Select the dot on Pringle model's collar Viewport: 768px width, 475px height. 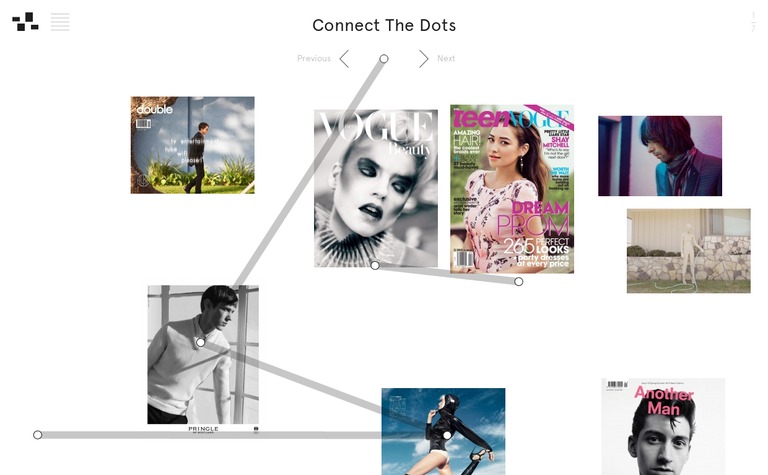pos(200,342)
